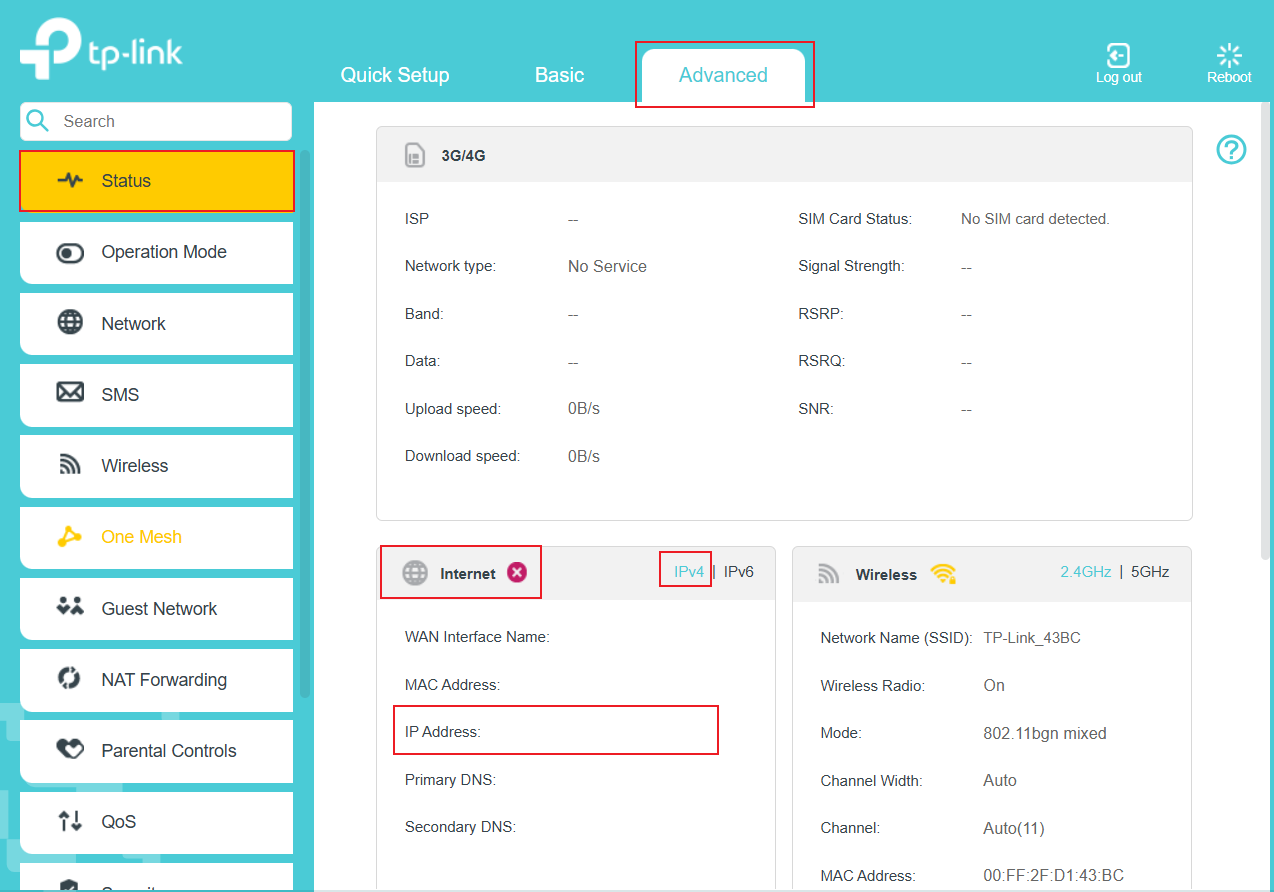Open the Basic tab

559,74
